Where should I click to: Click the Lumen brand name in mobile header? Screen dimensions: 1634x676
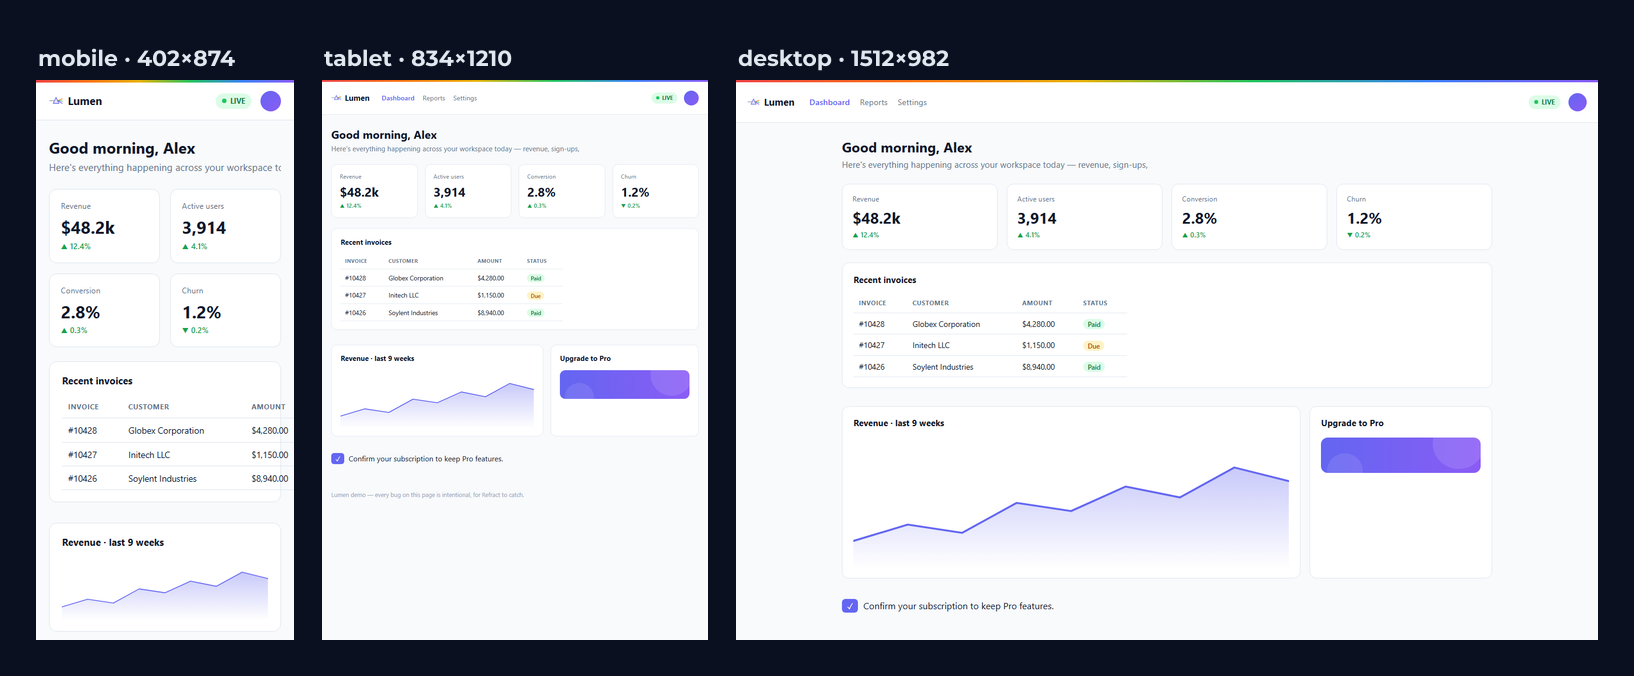click(85, 101)
